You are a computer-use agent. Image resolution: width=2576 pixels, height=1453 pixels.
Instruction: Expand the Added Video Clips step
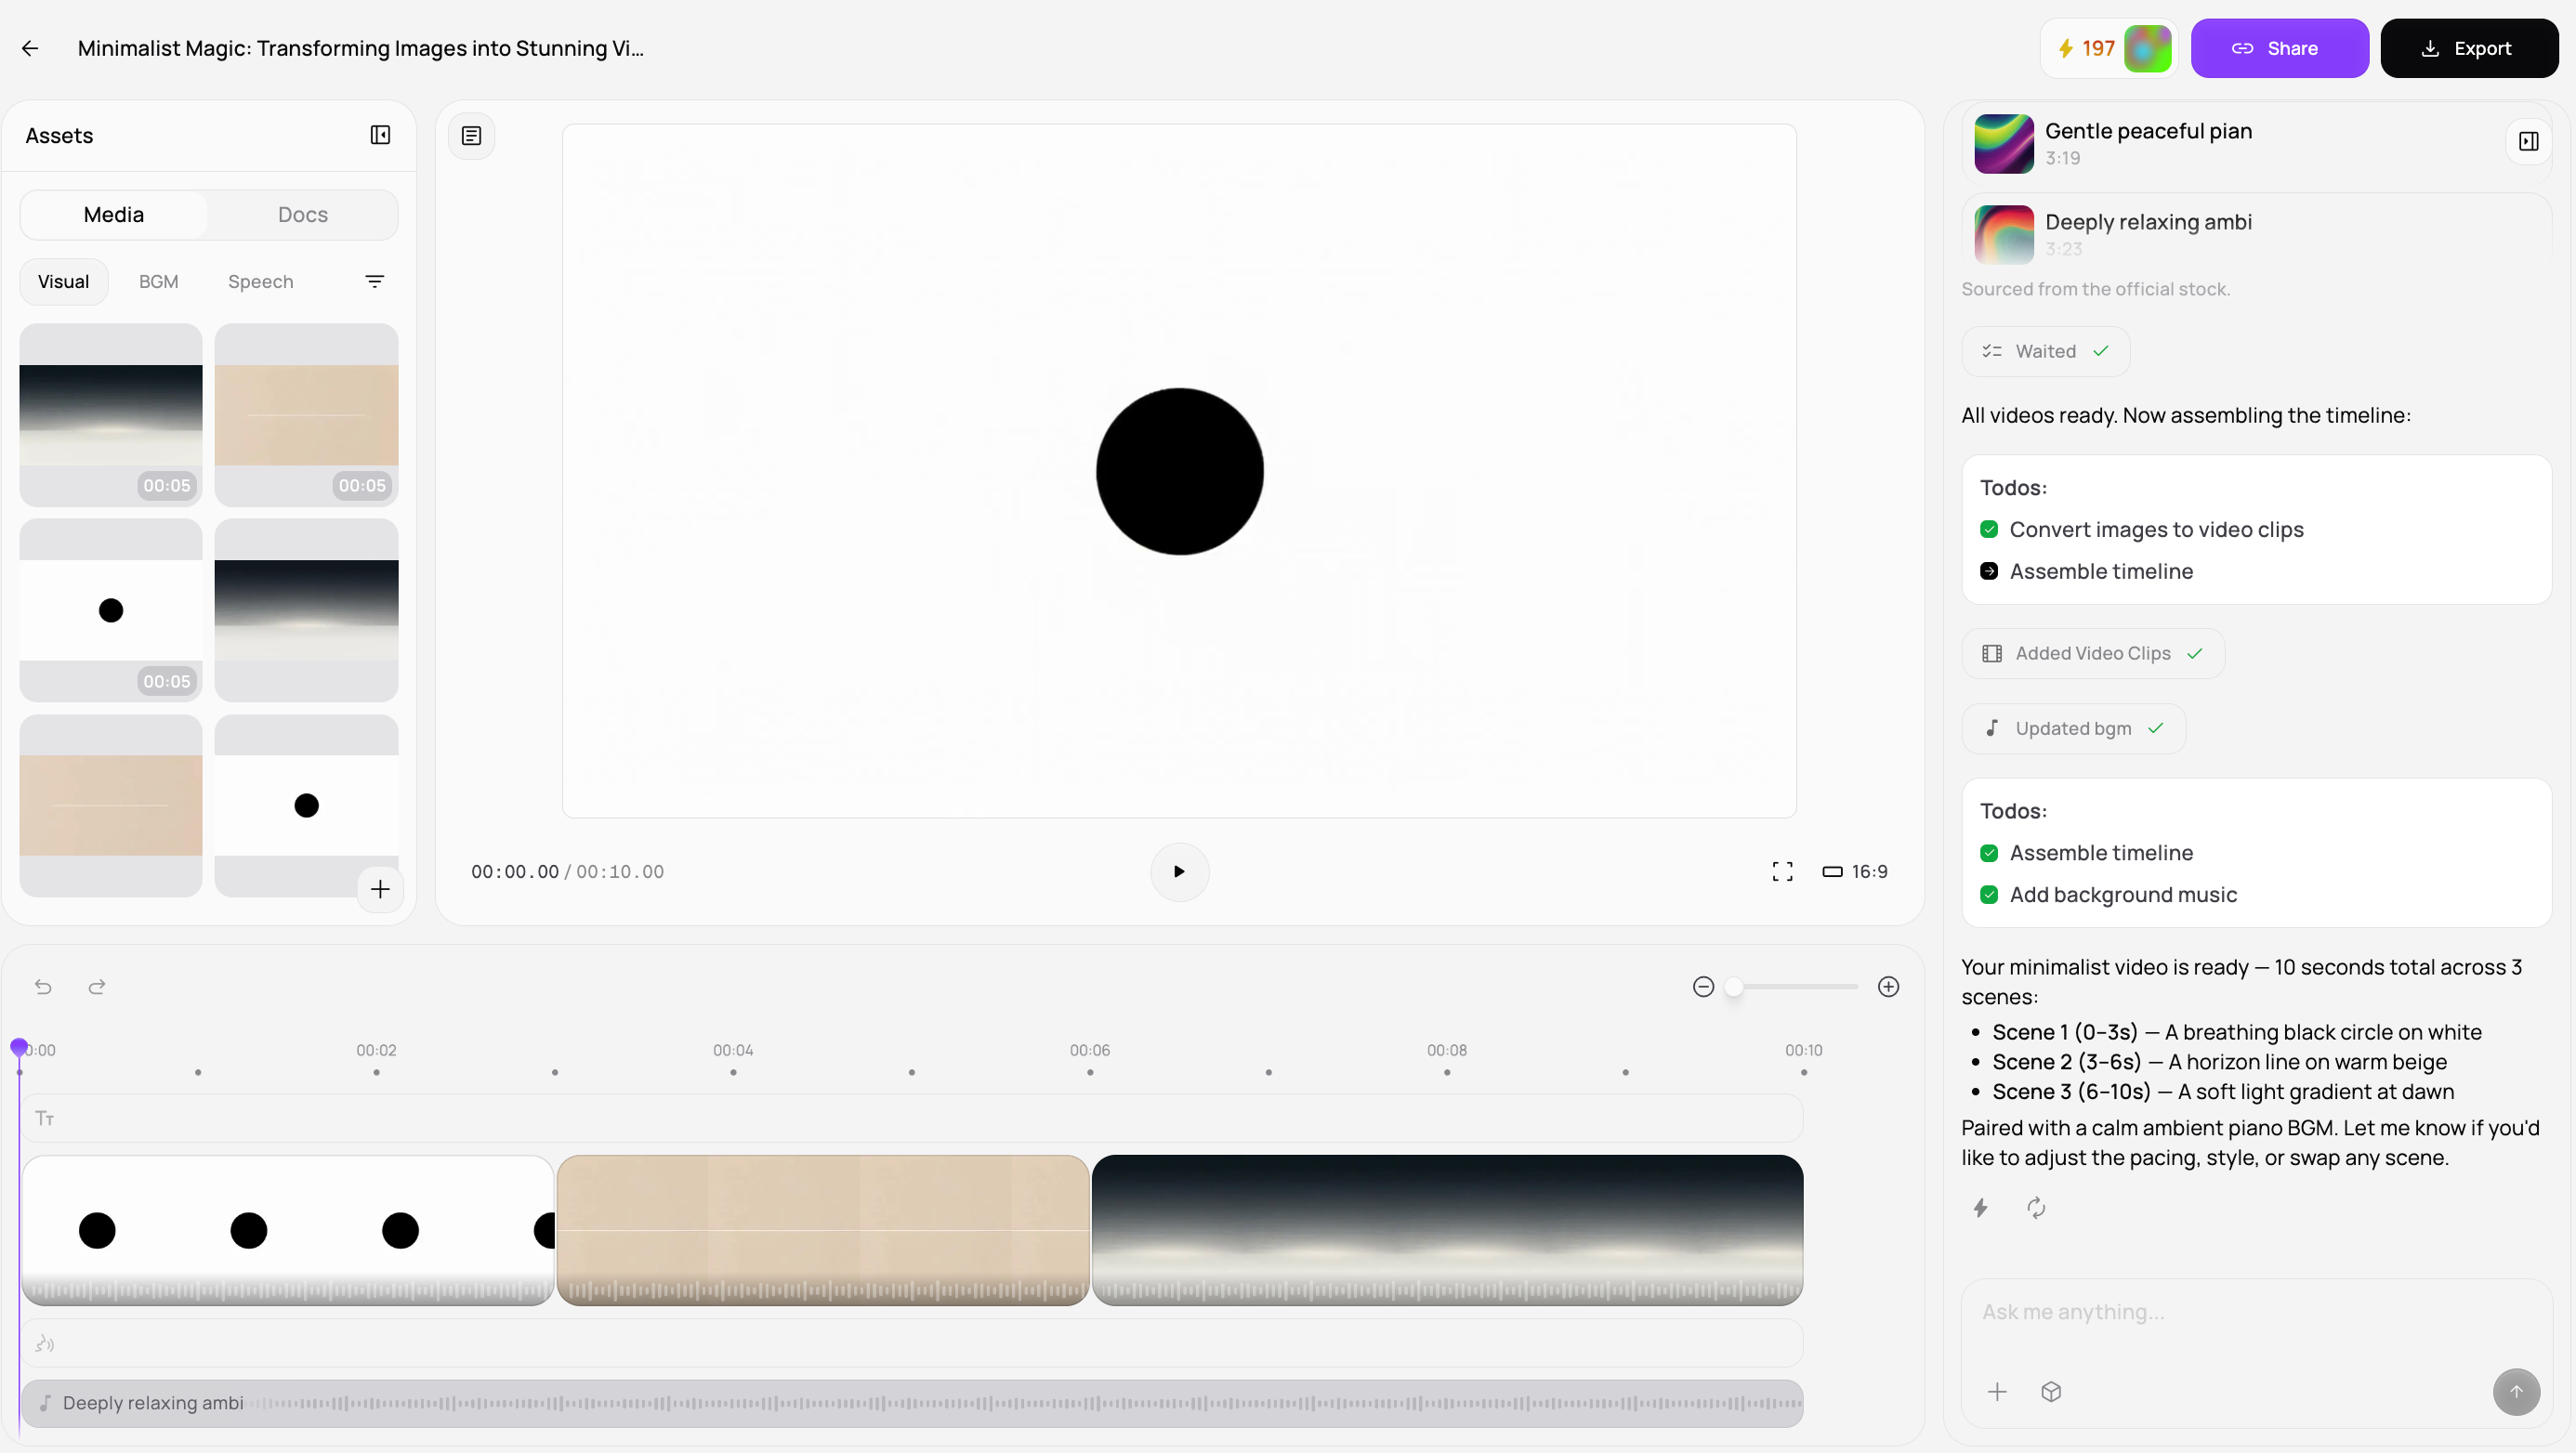[2092, 653]
